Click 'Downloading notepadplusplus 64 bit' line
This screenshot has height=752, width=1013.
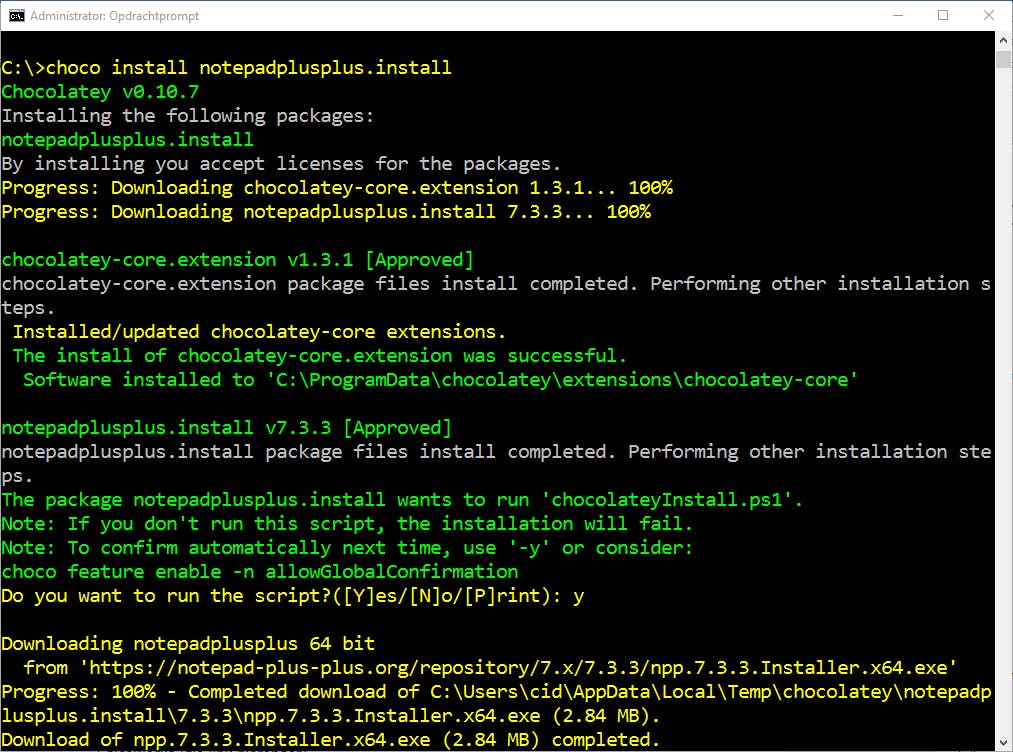(x=188, y=643)
